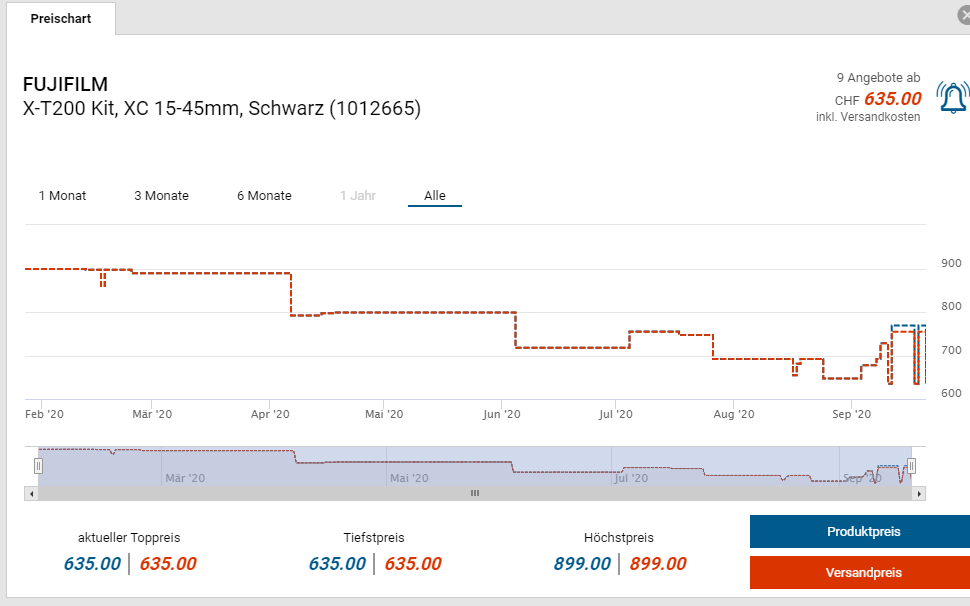Click the navigator scrollbar left arrow
Viewport: 970px width, 606px height.
pyautogui.click(x=31, y=493)
